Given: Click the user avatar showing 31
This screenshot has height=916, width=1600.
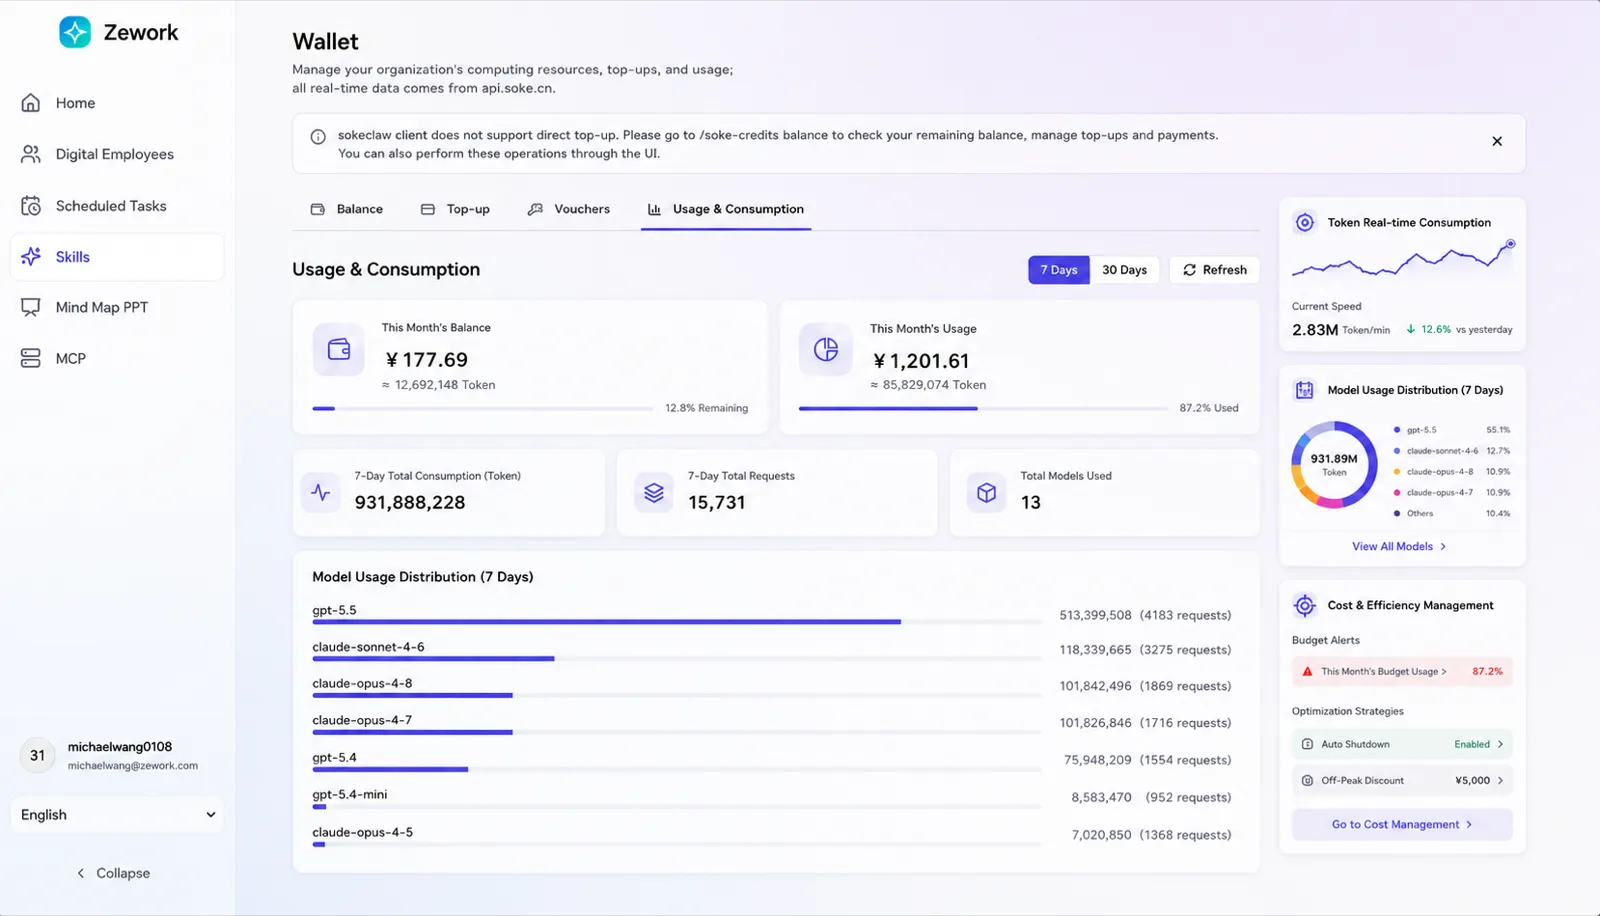Looking at the screenshot, I should coord(37,755).
